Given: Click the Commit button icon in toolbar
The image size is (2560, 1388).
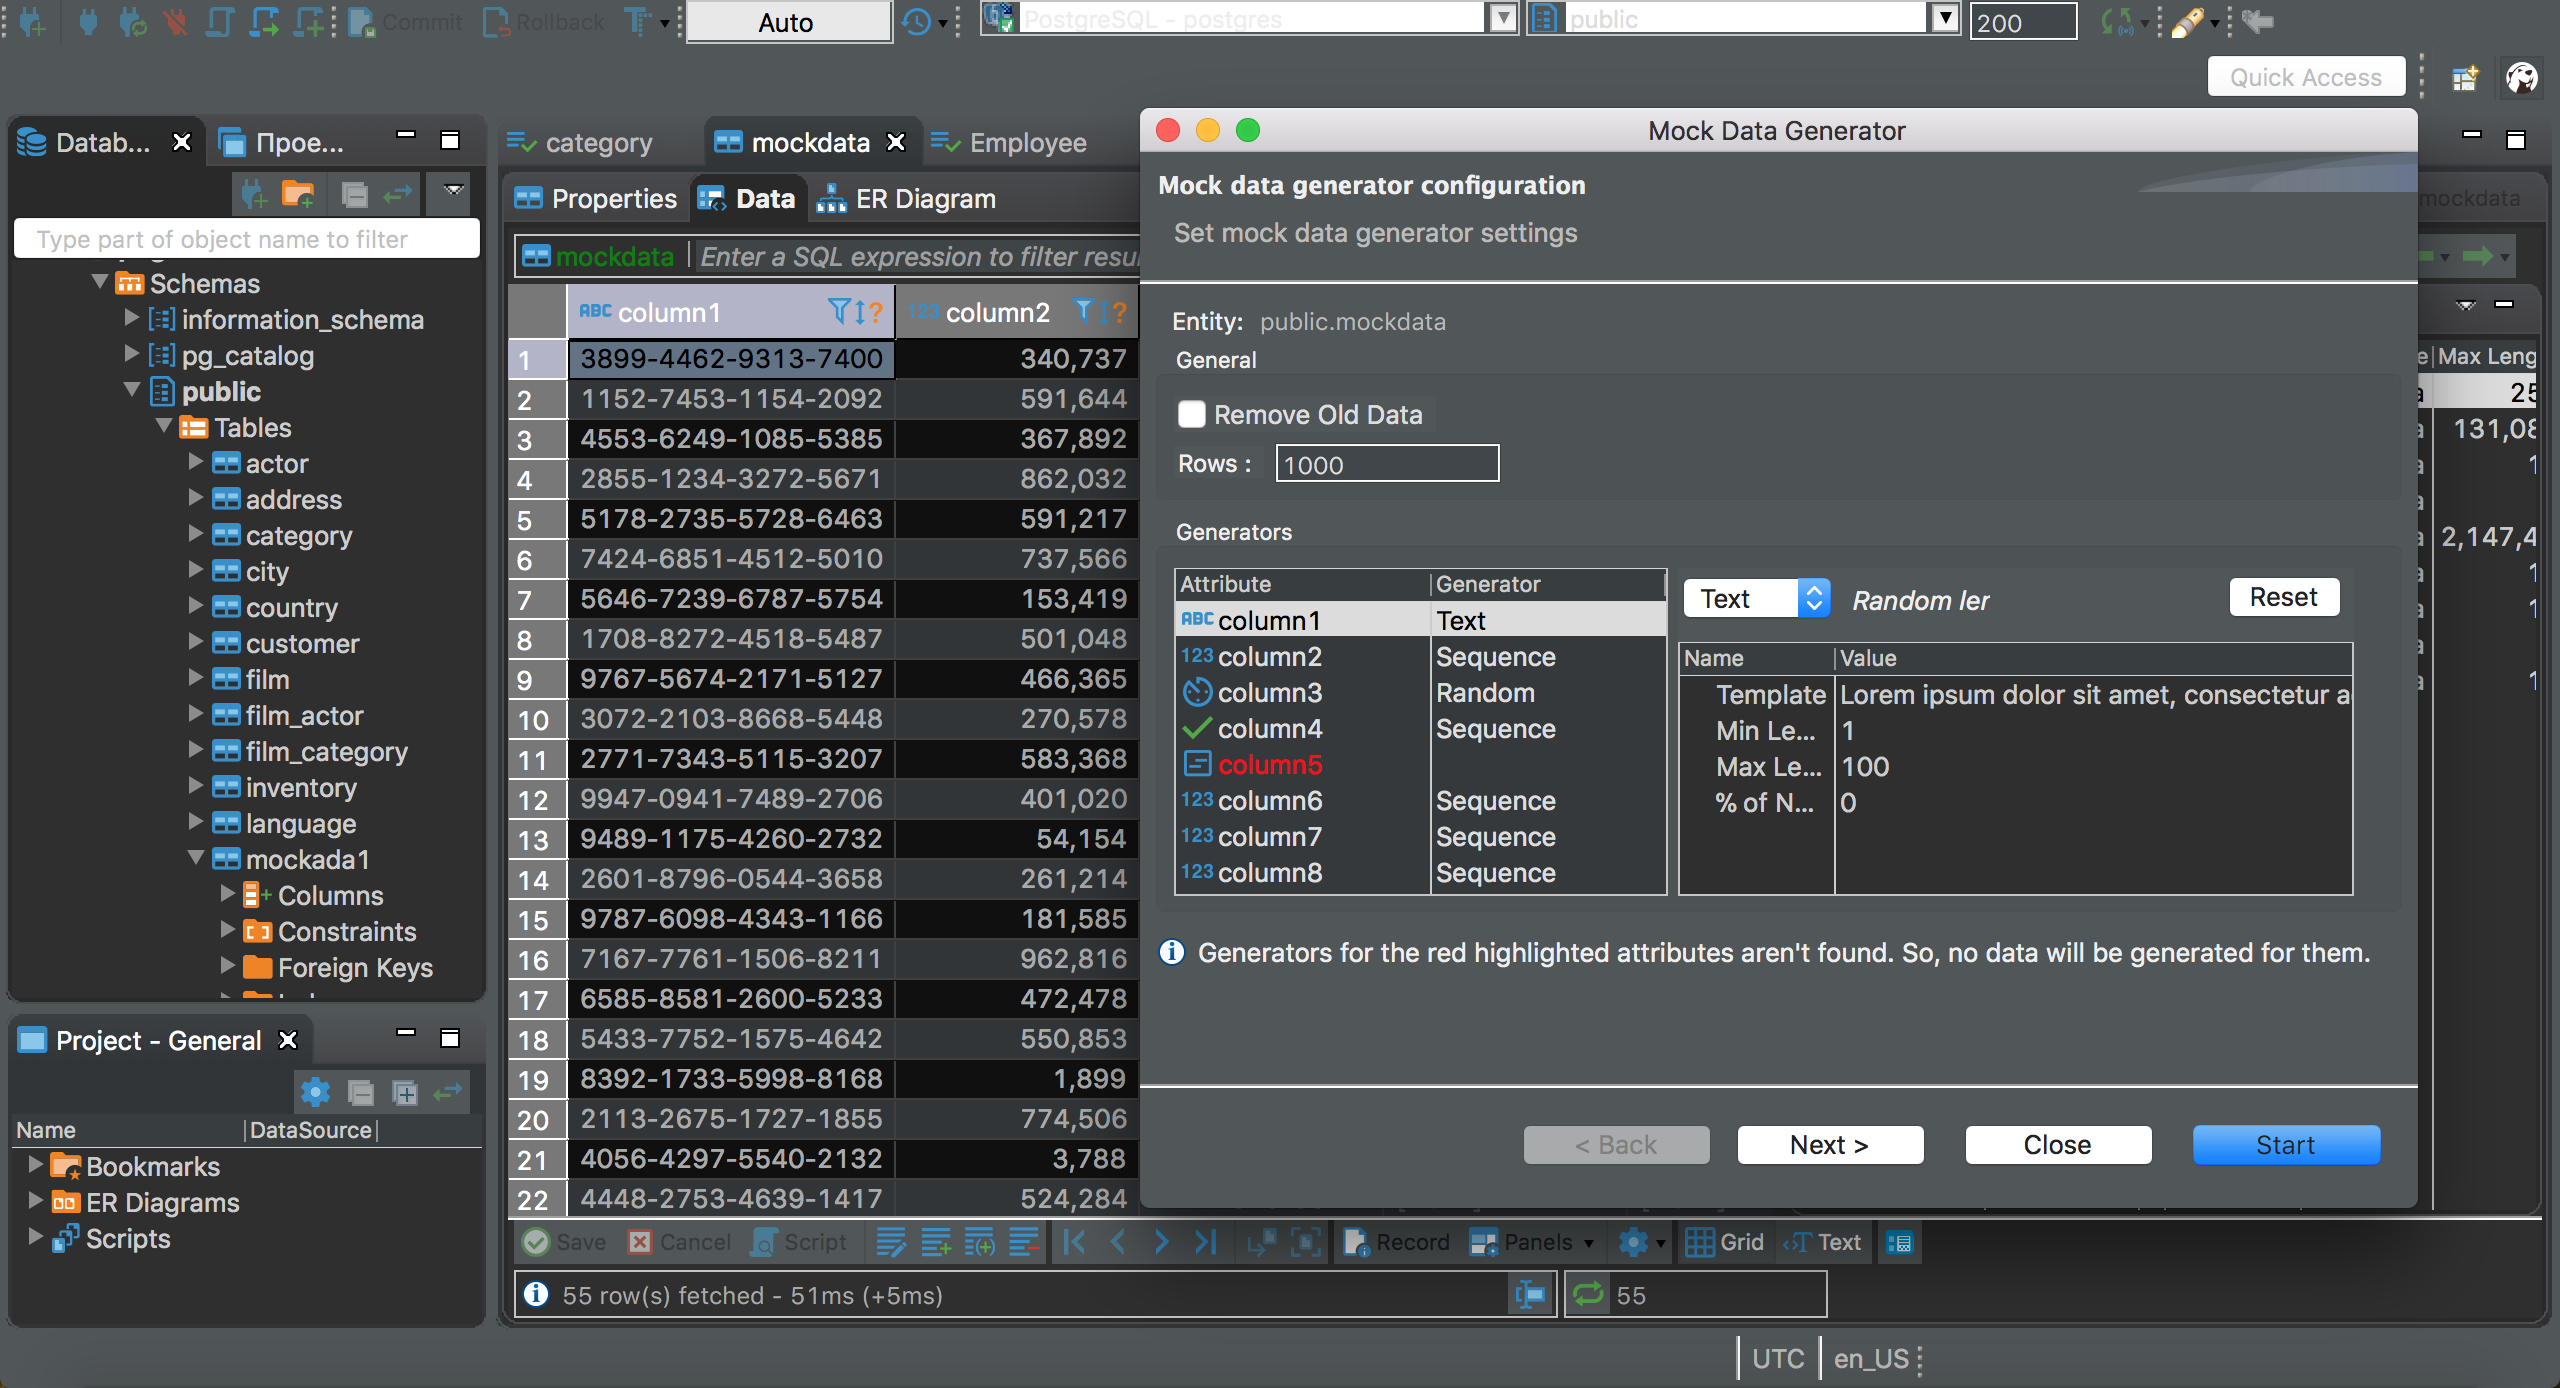Looking at the screenshot, I should point(364,21).
